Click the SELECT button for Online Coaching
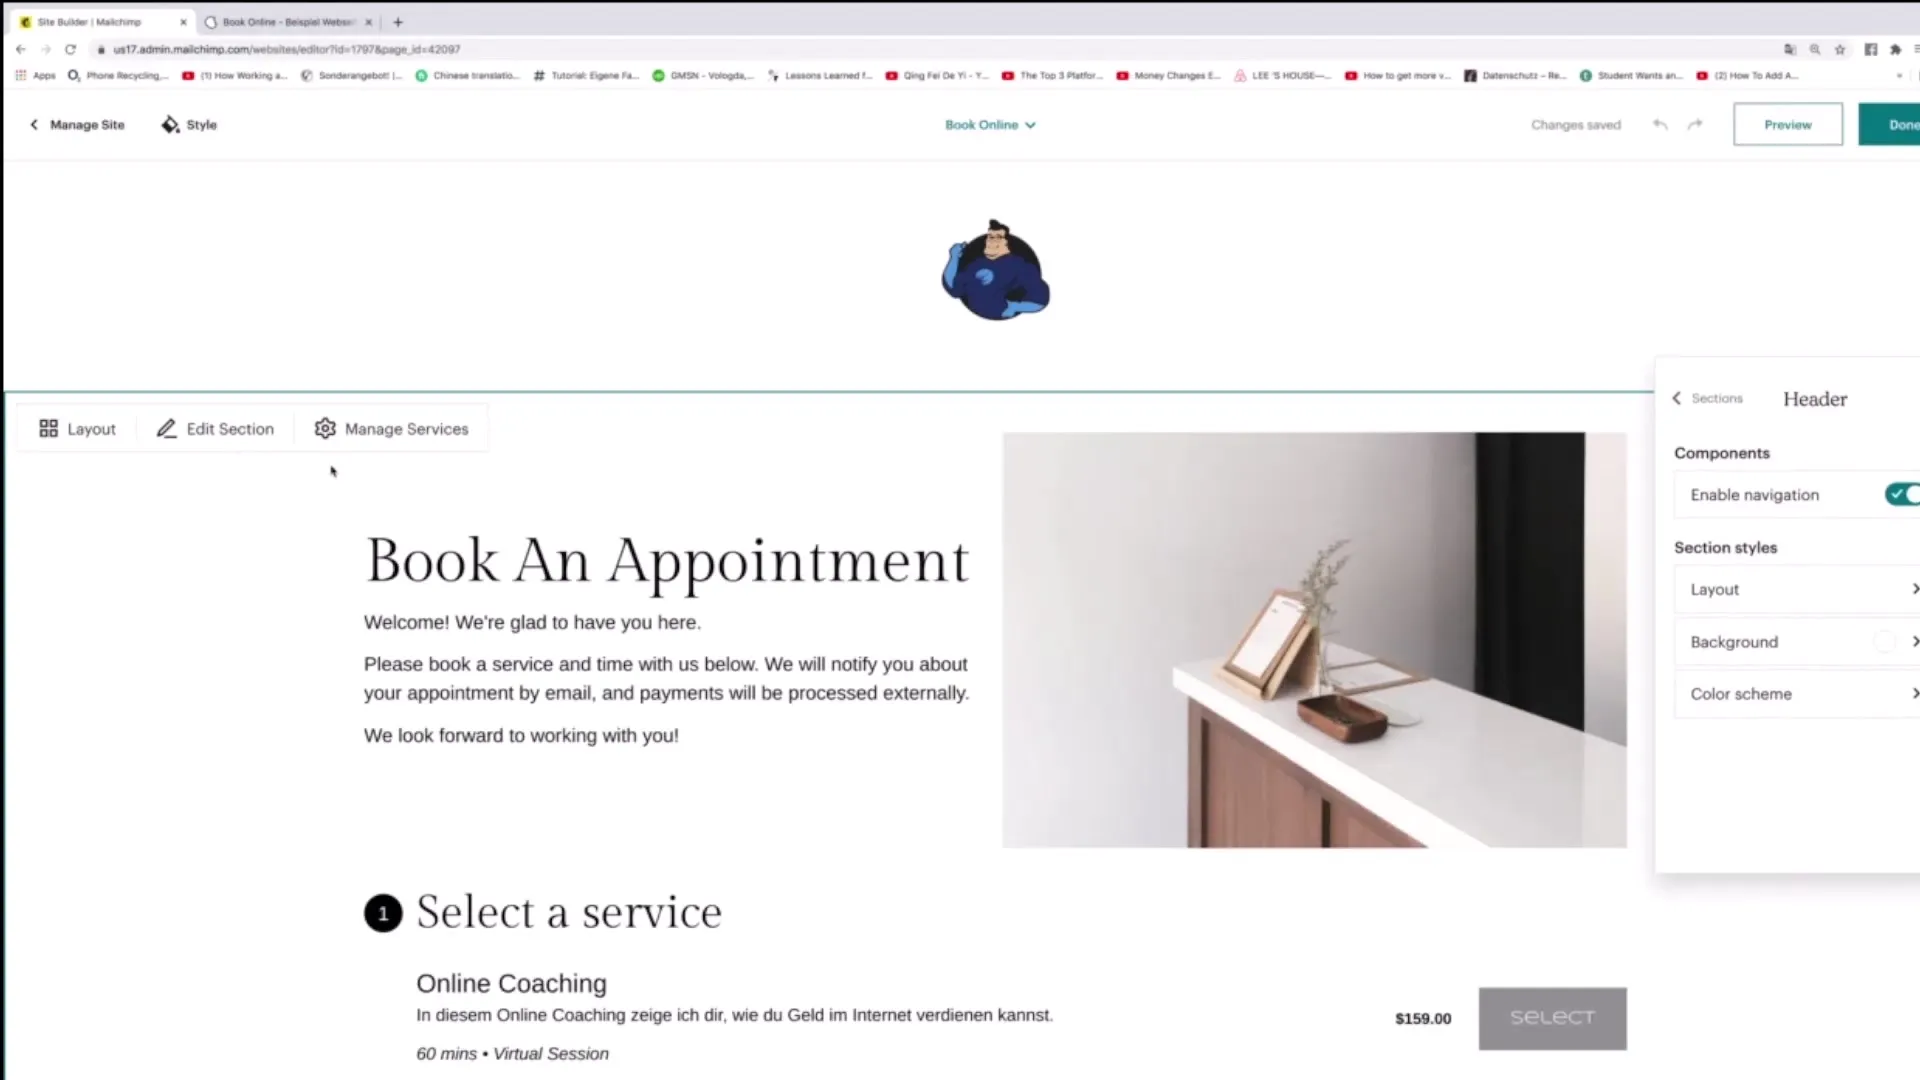The image size is (1920, 1080). coord(1552,1017)
